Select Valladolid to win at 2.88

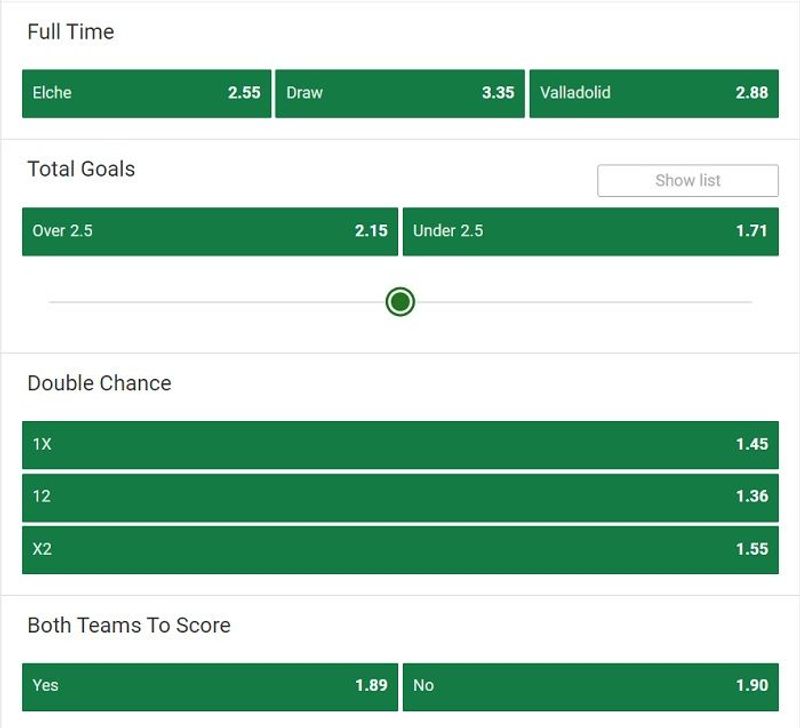point(654,93)
